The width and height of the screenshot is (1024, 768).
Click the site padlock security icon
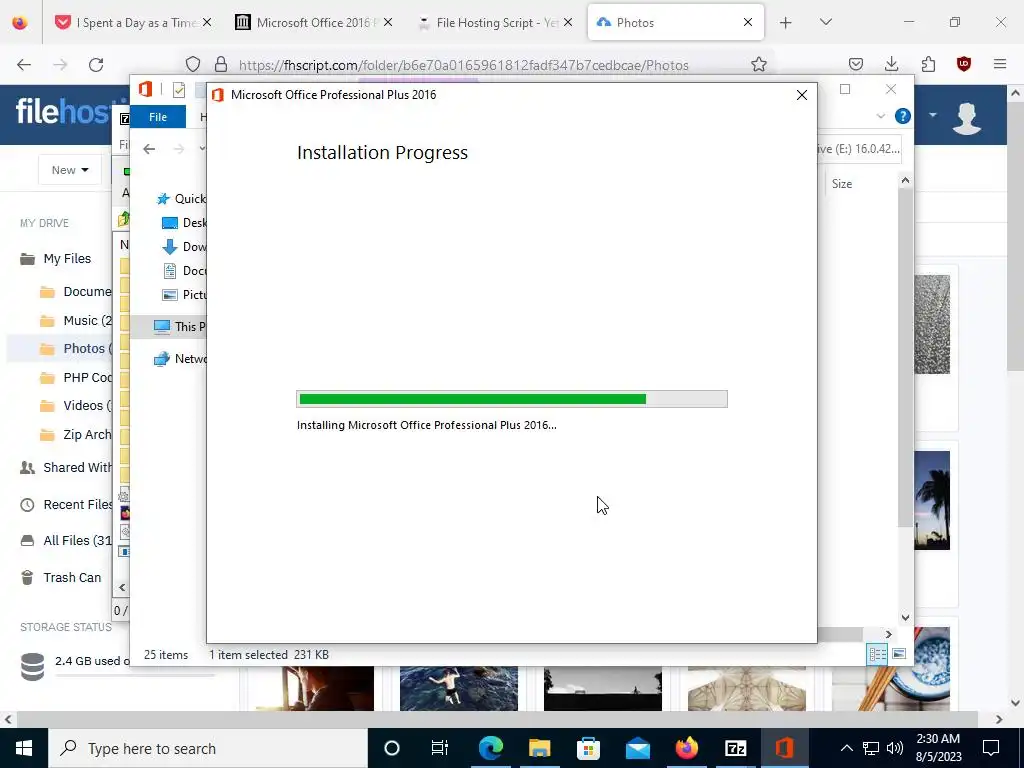click(221, 65)
